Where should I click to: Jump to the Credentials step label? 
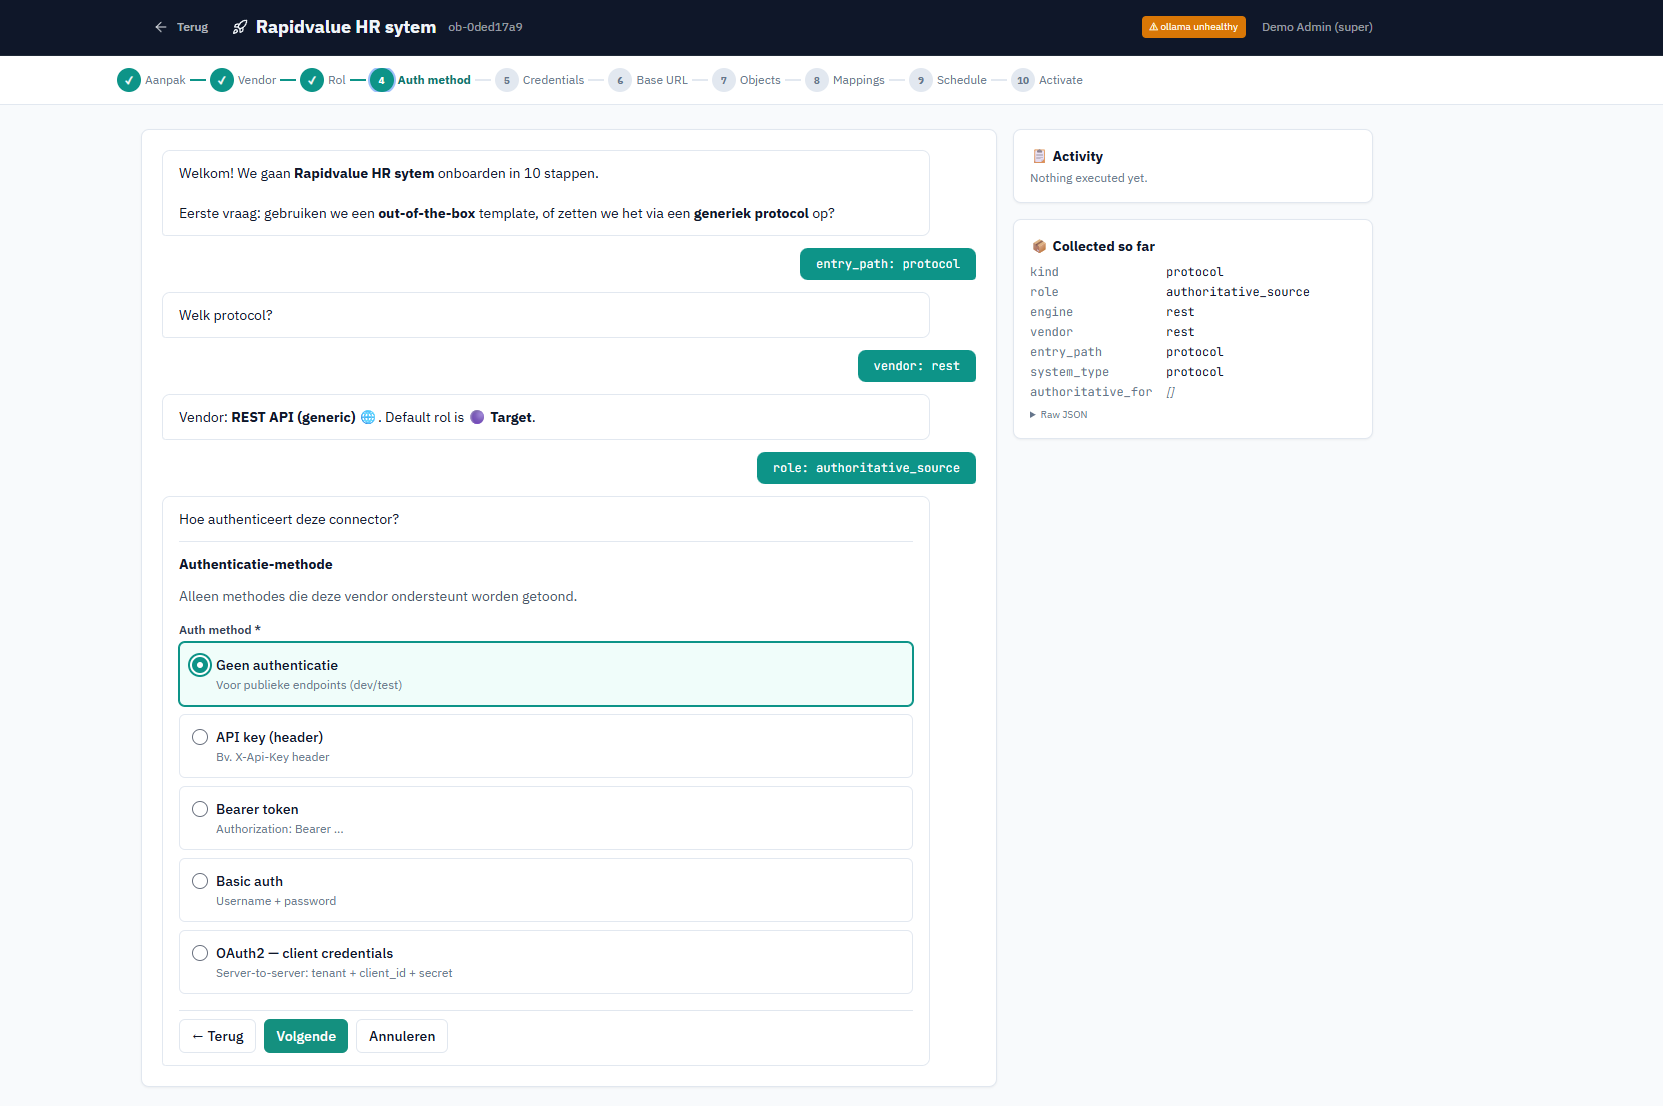pos(553,80)
